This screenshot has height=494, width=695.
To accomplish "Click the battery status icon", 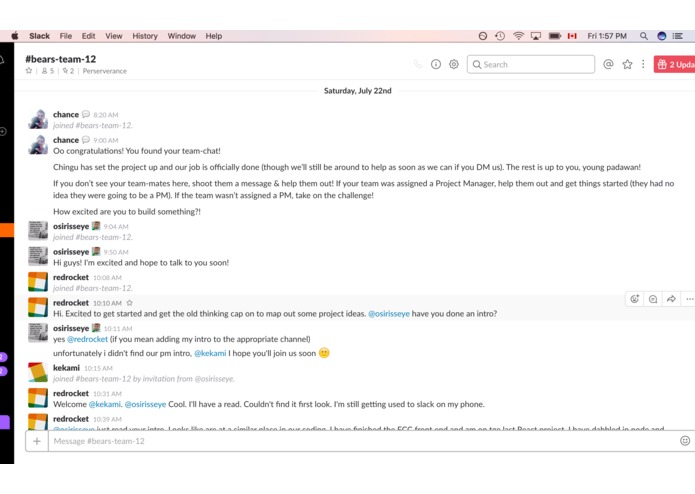I will point(554,36).
